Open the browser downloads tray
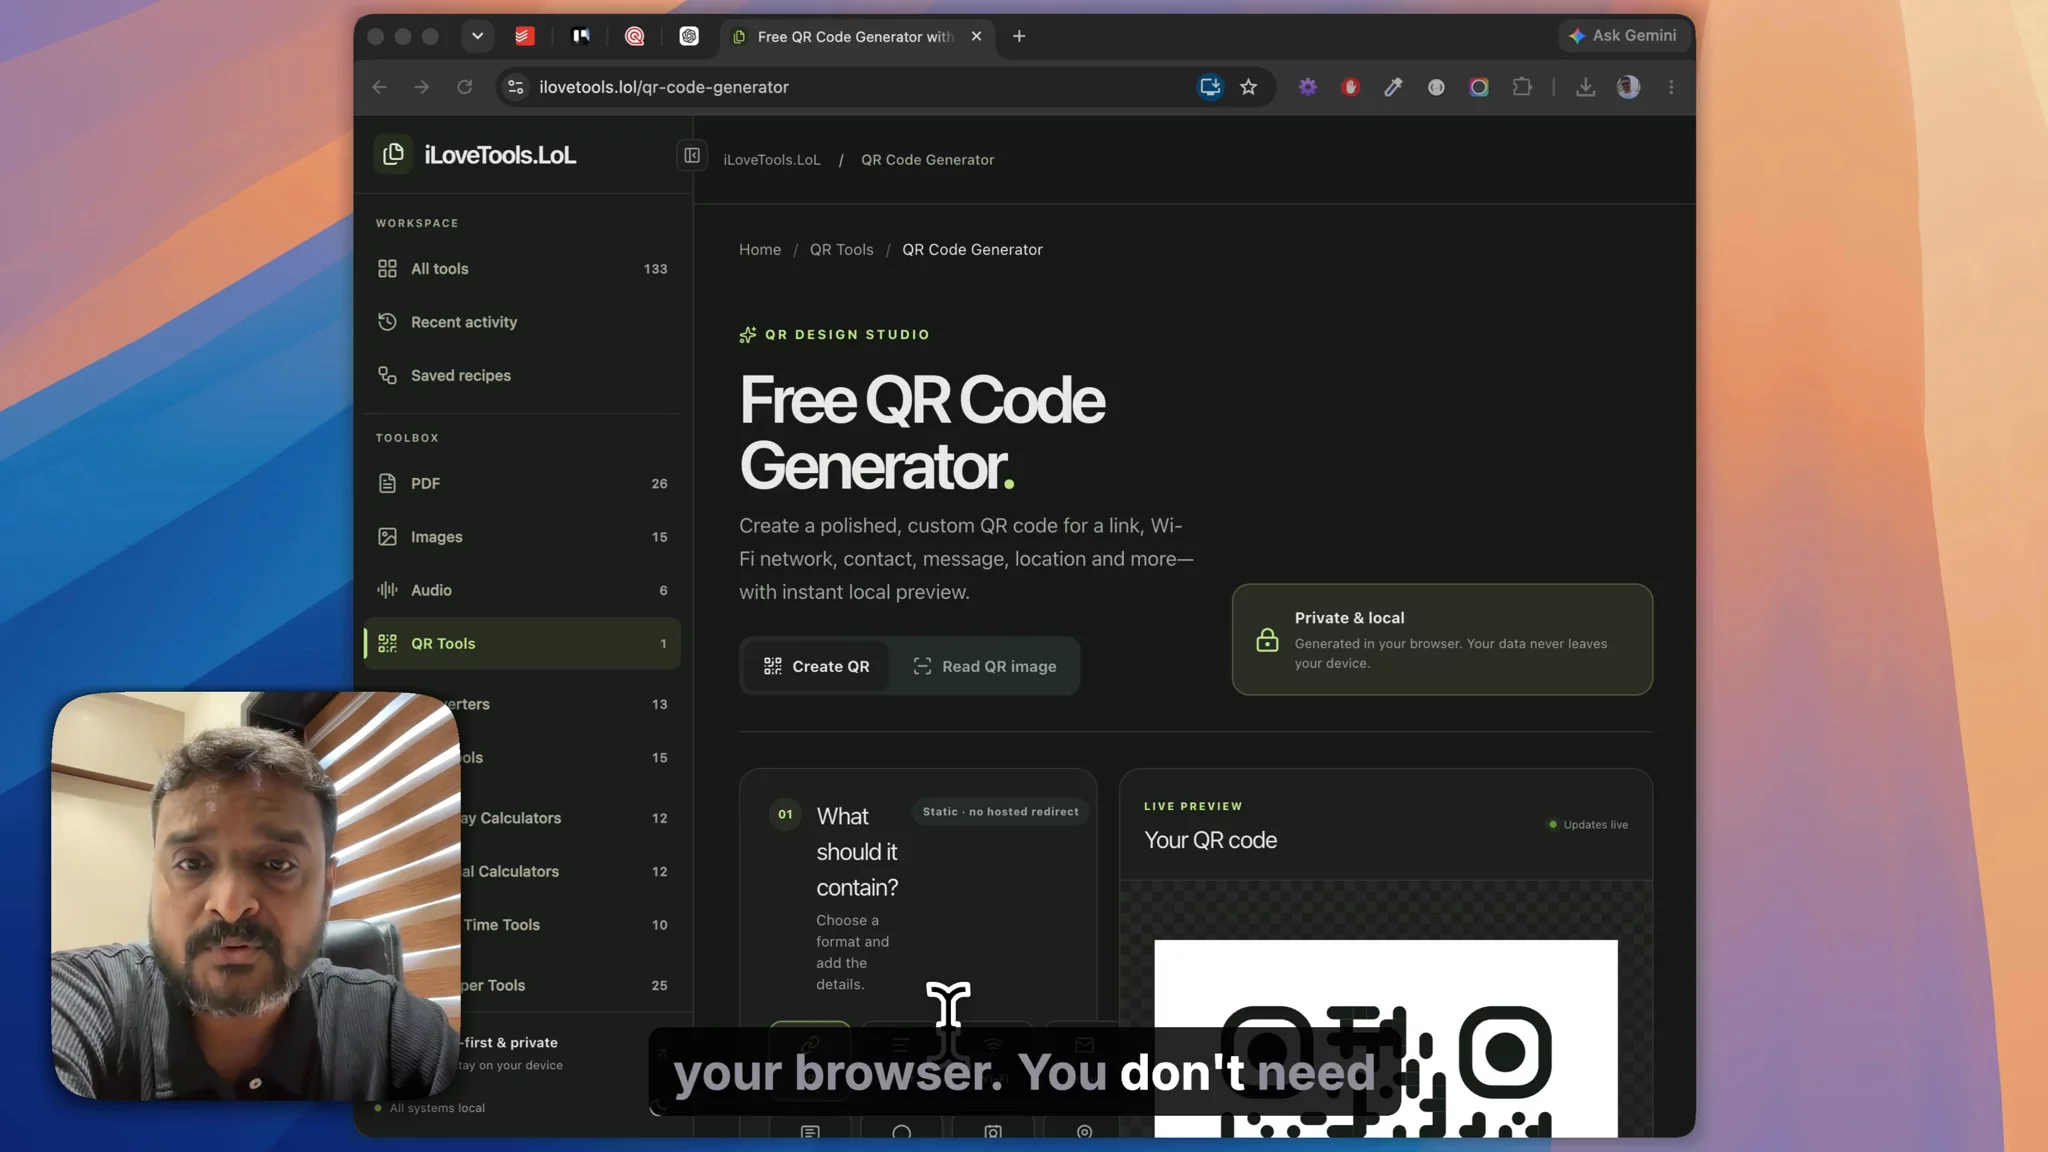The image size is (2048, 1152). [1586, 87]
